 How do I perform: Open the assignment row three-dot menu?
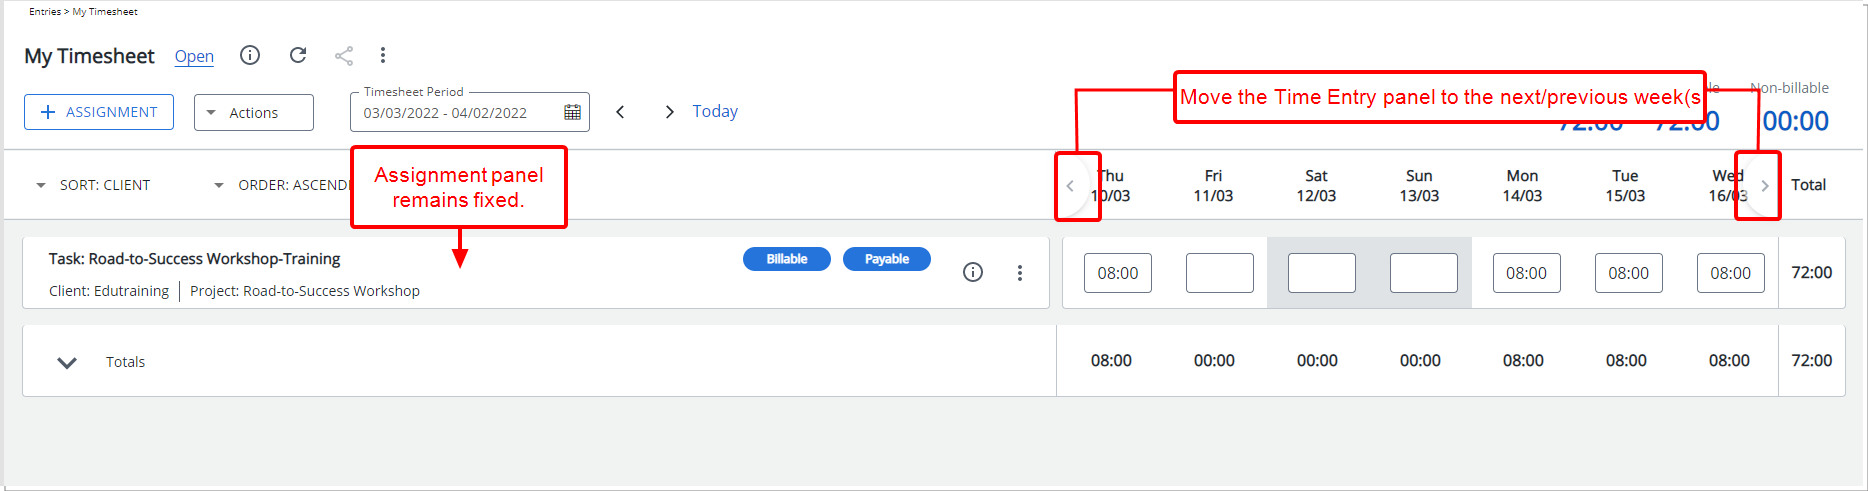coord(1020,272)
